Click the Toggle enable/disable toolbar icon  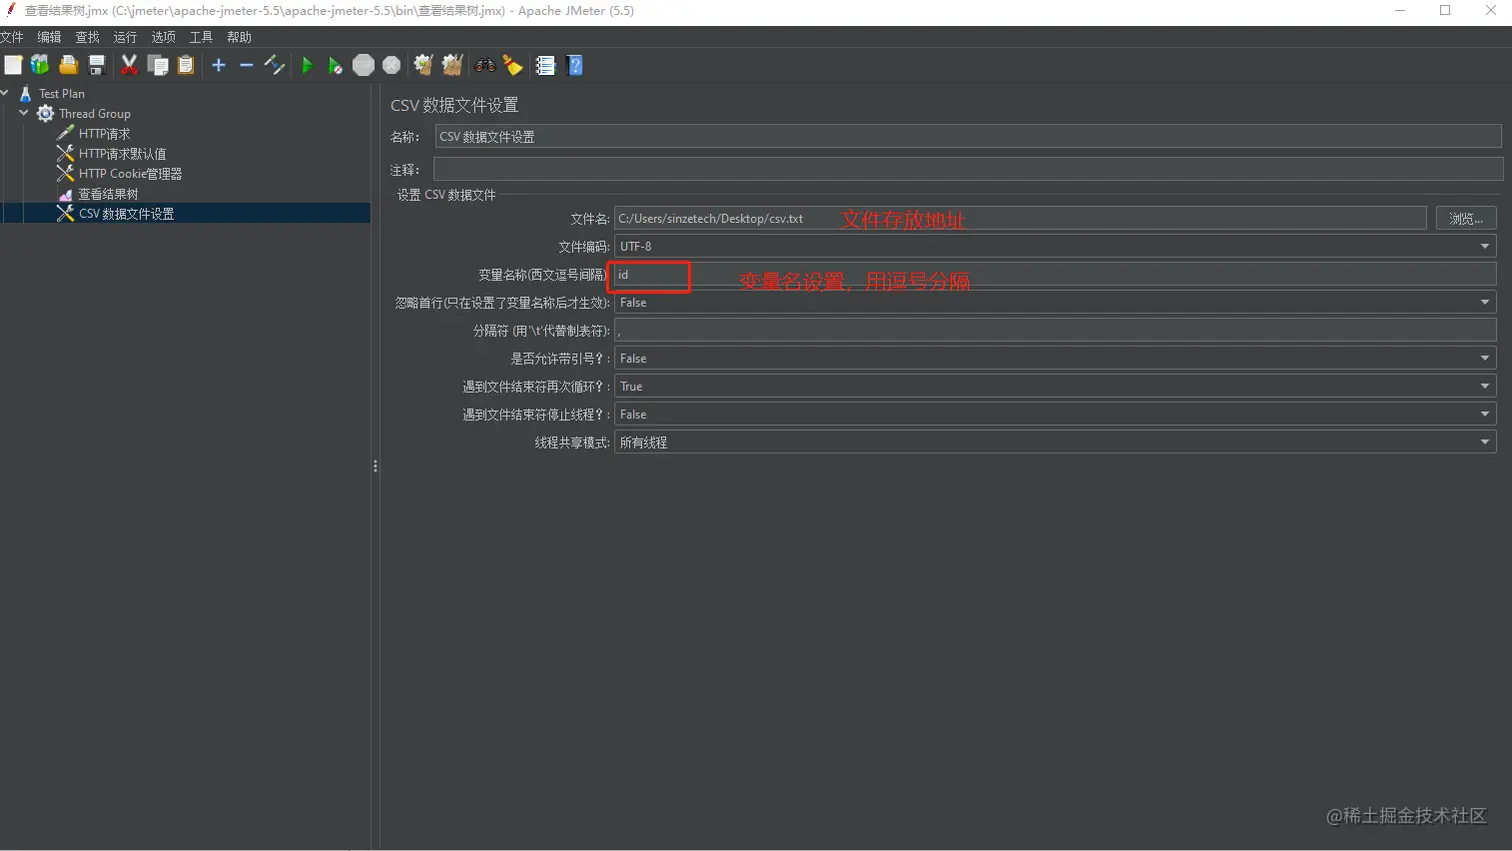pyautogui.click(x=274, y=65)
